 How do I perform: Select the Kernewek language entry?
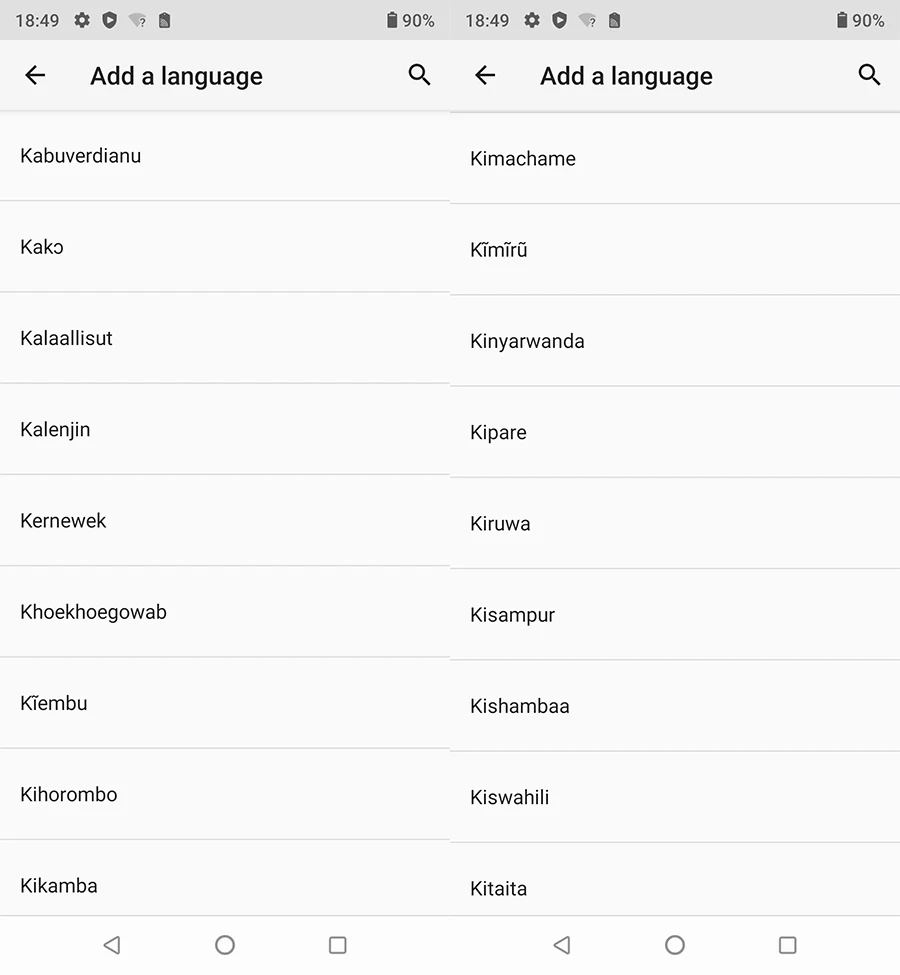pos(64,520)
